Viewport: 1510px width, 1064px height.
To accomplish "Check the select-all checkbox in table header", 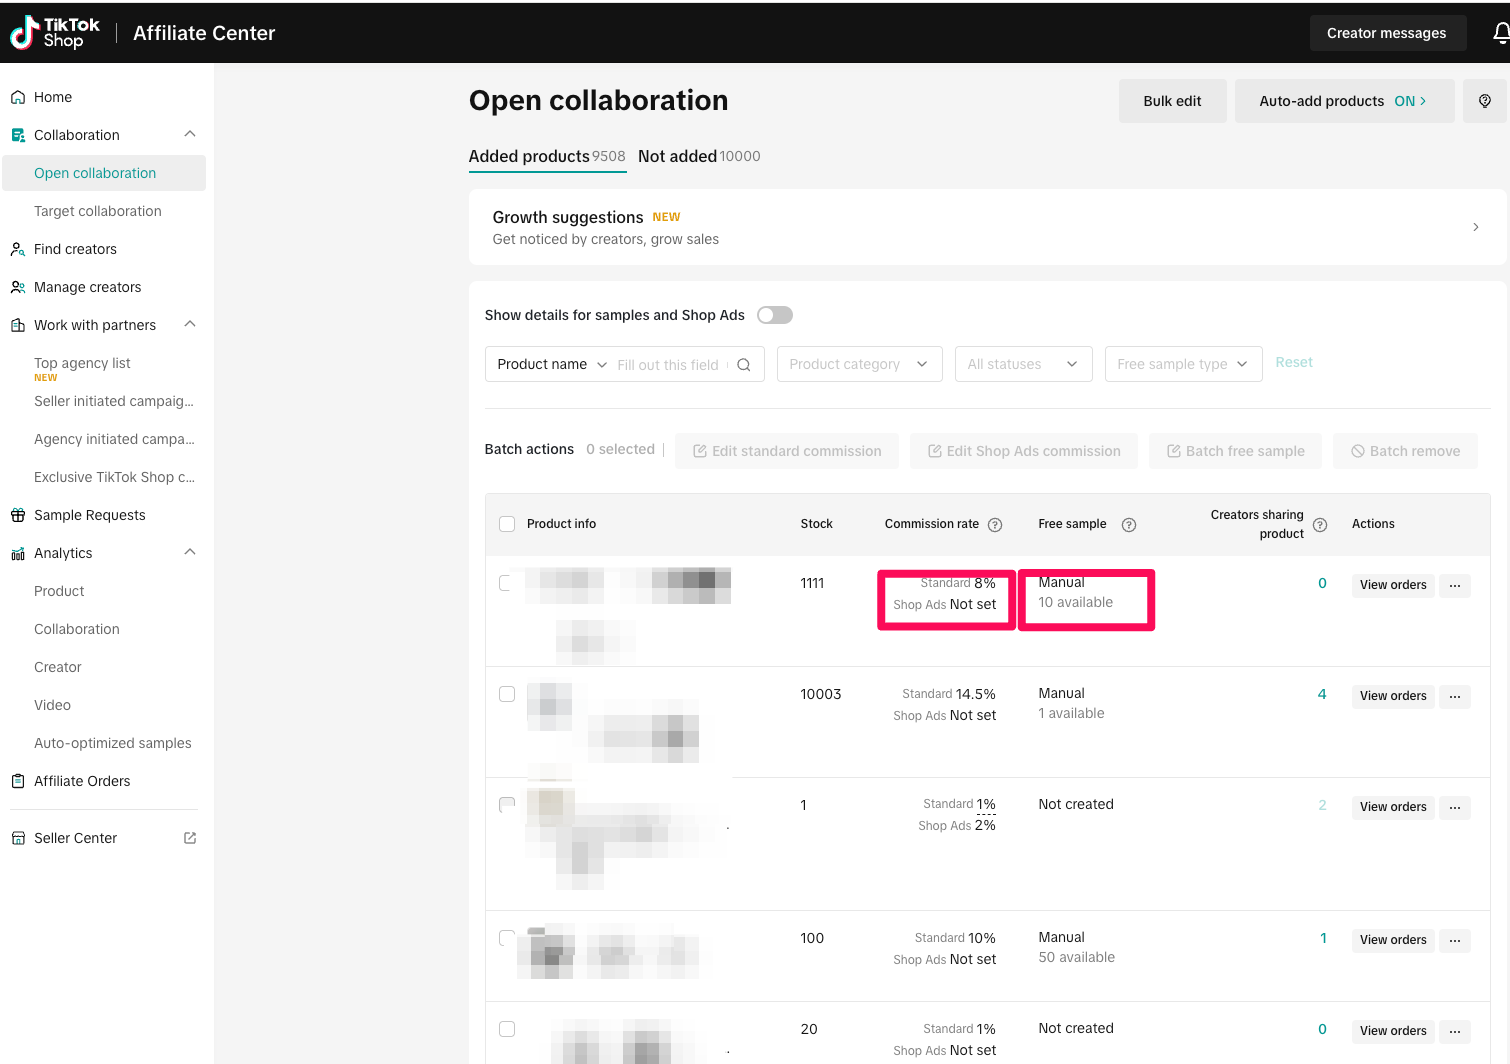I will pos(507,524).
